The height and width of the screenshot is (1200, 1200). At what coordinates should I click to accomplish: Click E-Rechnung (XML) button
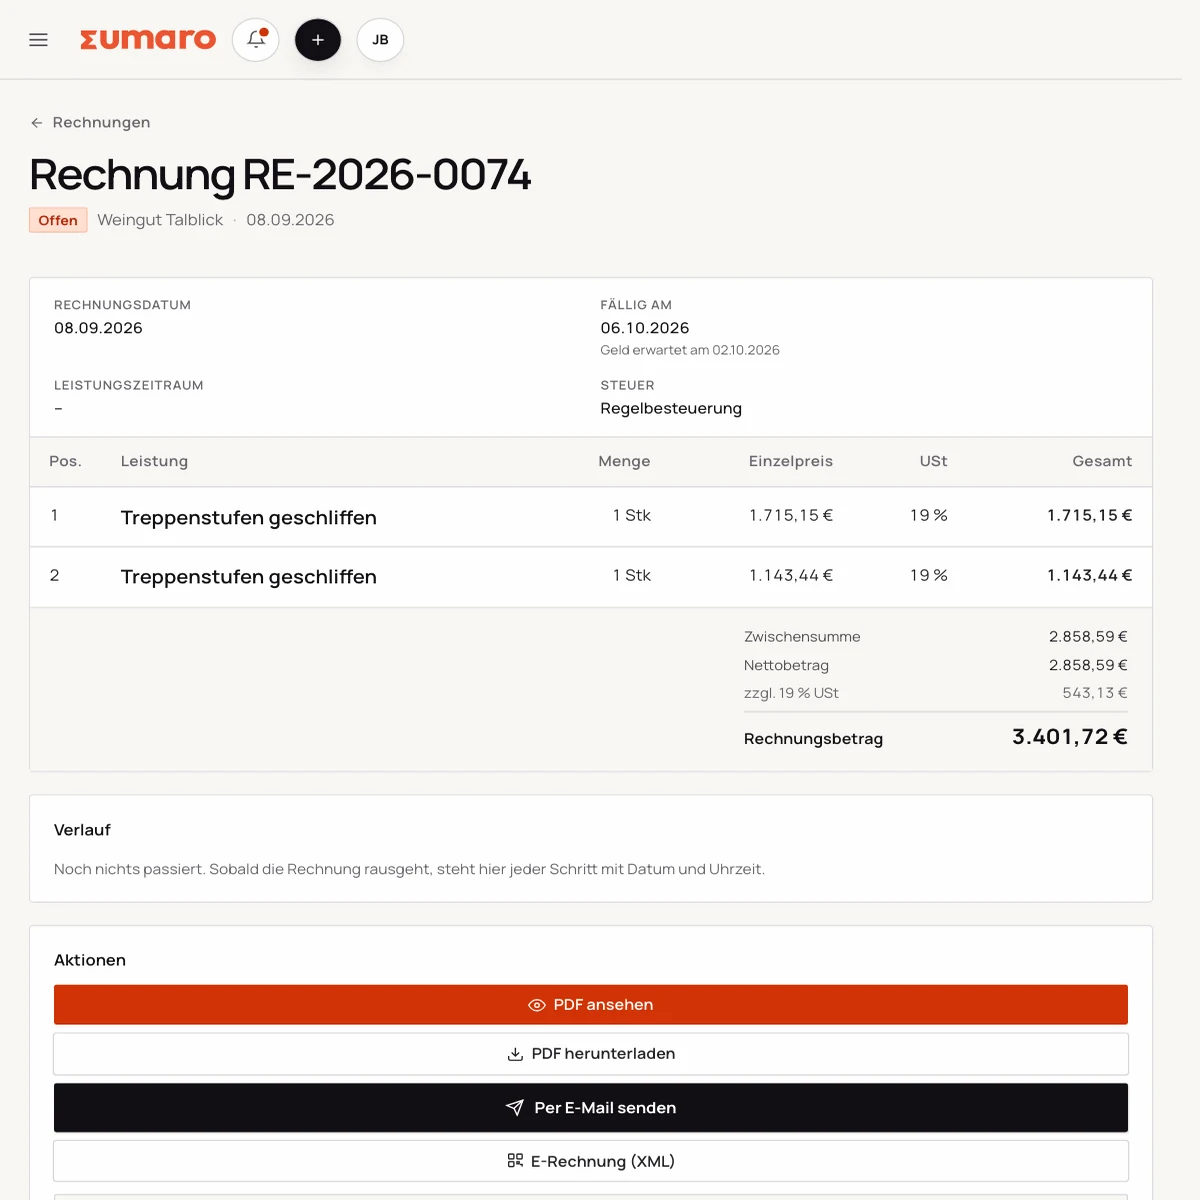(x=591, y=1161)
